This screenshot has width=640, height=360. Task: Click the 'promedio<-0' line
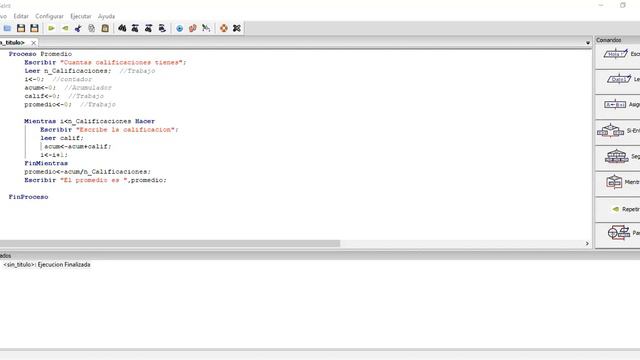point(48,104)
